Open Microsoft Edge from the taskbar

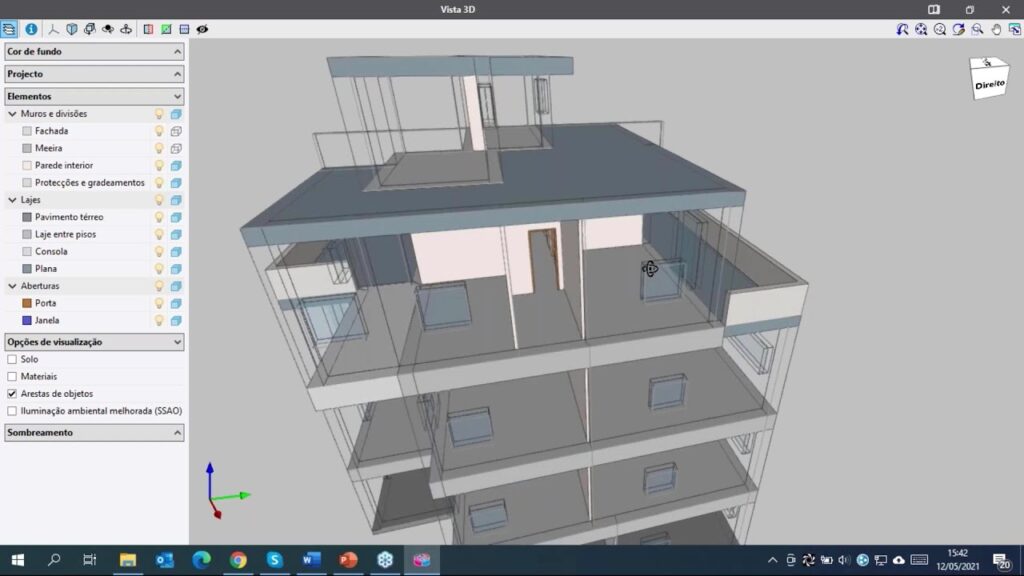tap(201, 560)
